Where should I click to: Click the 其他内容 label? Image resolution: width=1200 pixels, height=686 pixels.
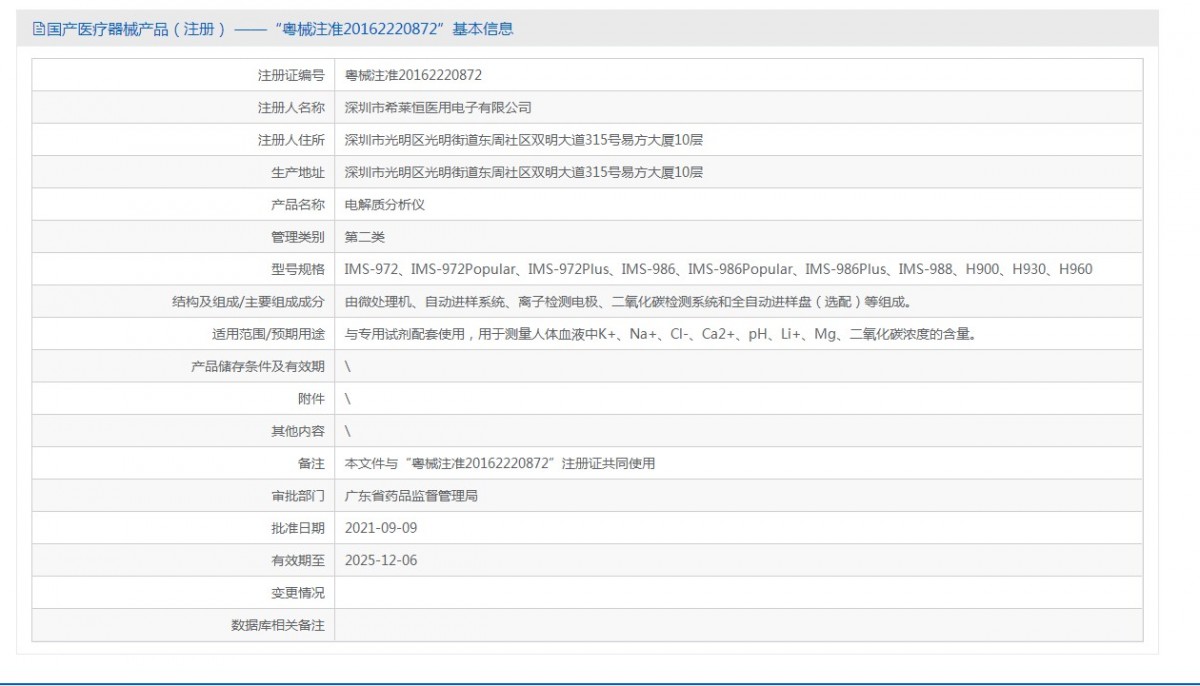[298, 431]
